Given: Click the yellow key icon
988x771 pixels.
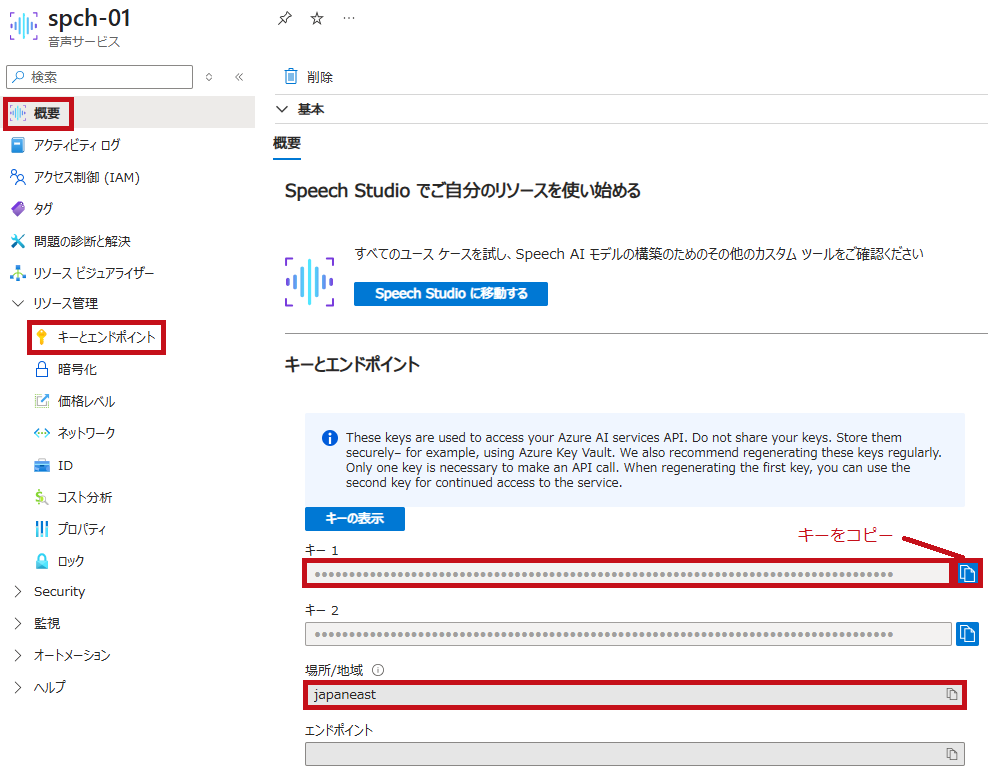Looking at the screenshot, I should 42,337.
